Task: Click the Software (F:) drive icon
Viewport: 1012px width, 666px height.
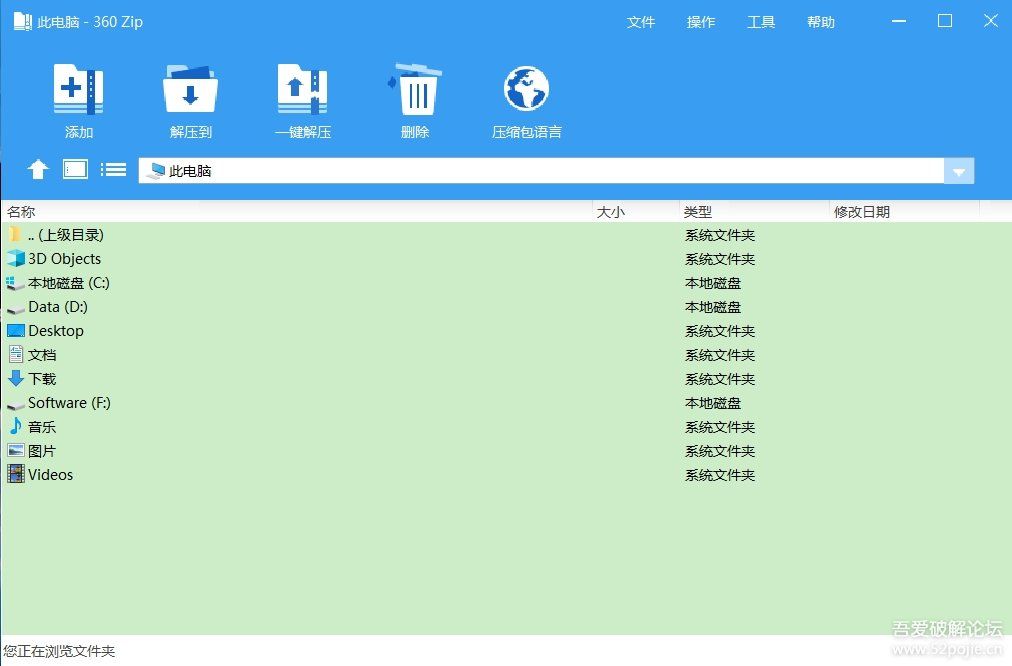Action: tap(15, 406)
